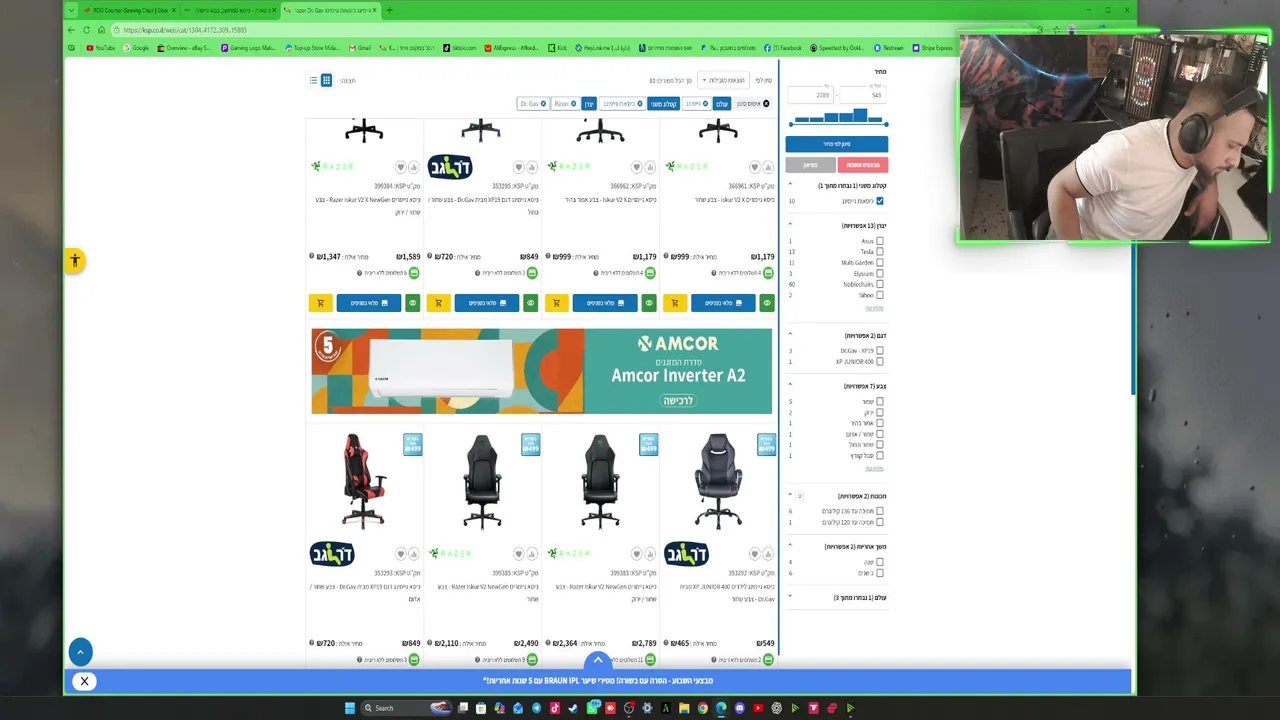Image resolution: width=1280 pixels, height=720 pixels.
Task: Close the bottom blue promo banner
Action: [84, 681]
